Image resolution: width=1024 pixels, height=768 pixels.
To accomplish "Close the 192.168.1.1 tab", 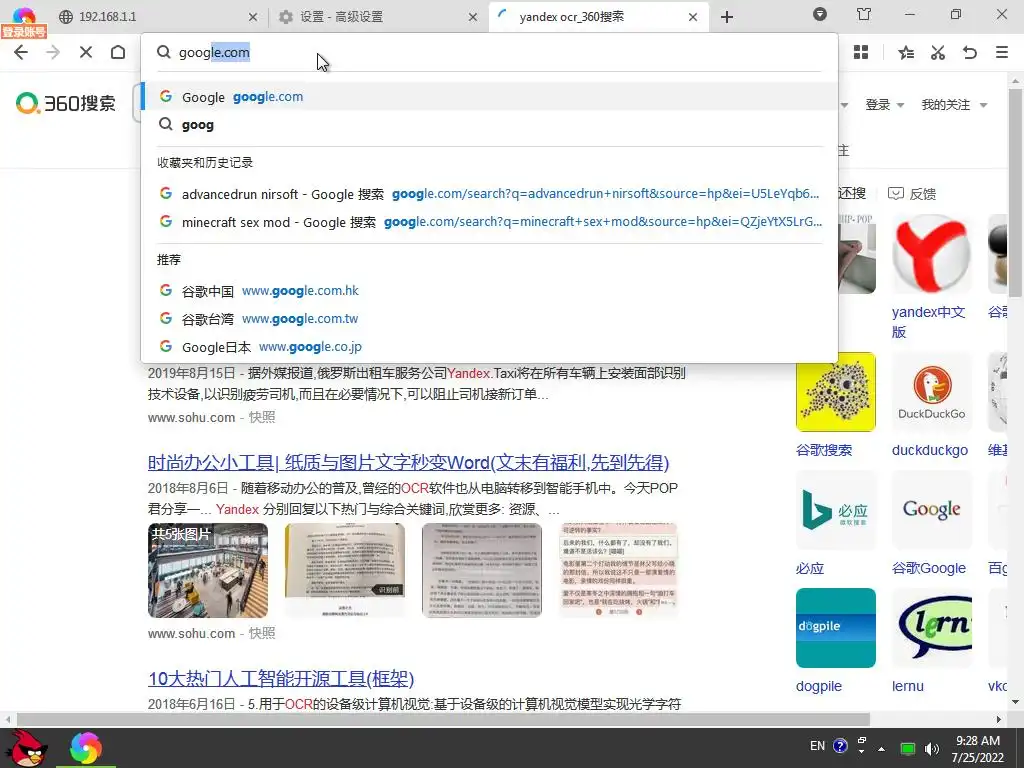I will click(253, 17).
